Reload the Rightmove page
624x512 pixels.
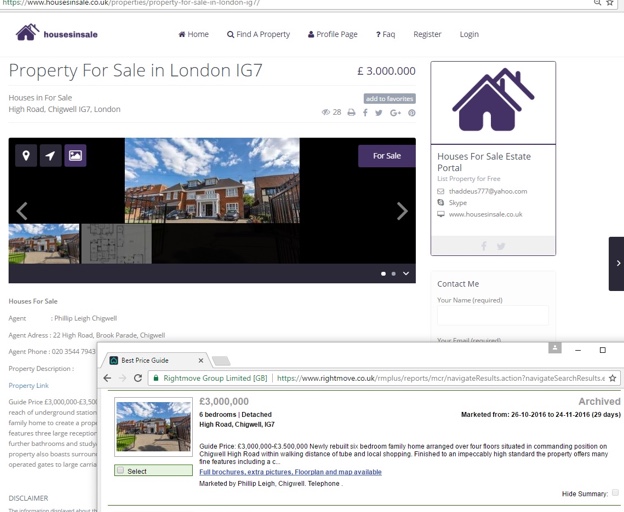(x=138, y=378)
